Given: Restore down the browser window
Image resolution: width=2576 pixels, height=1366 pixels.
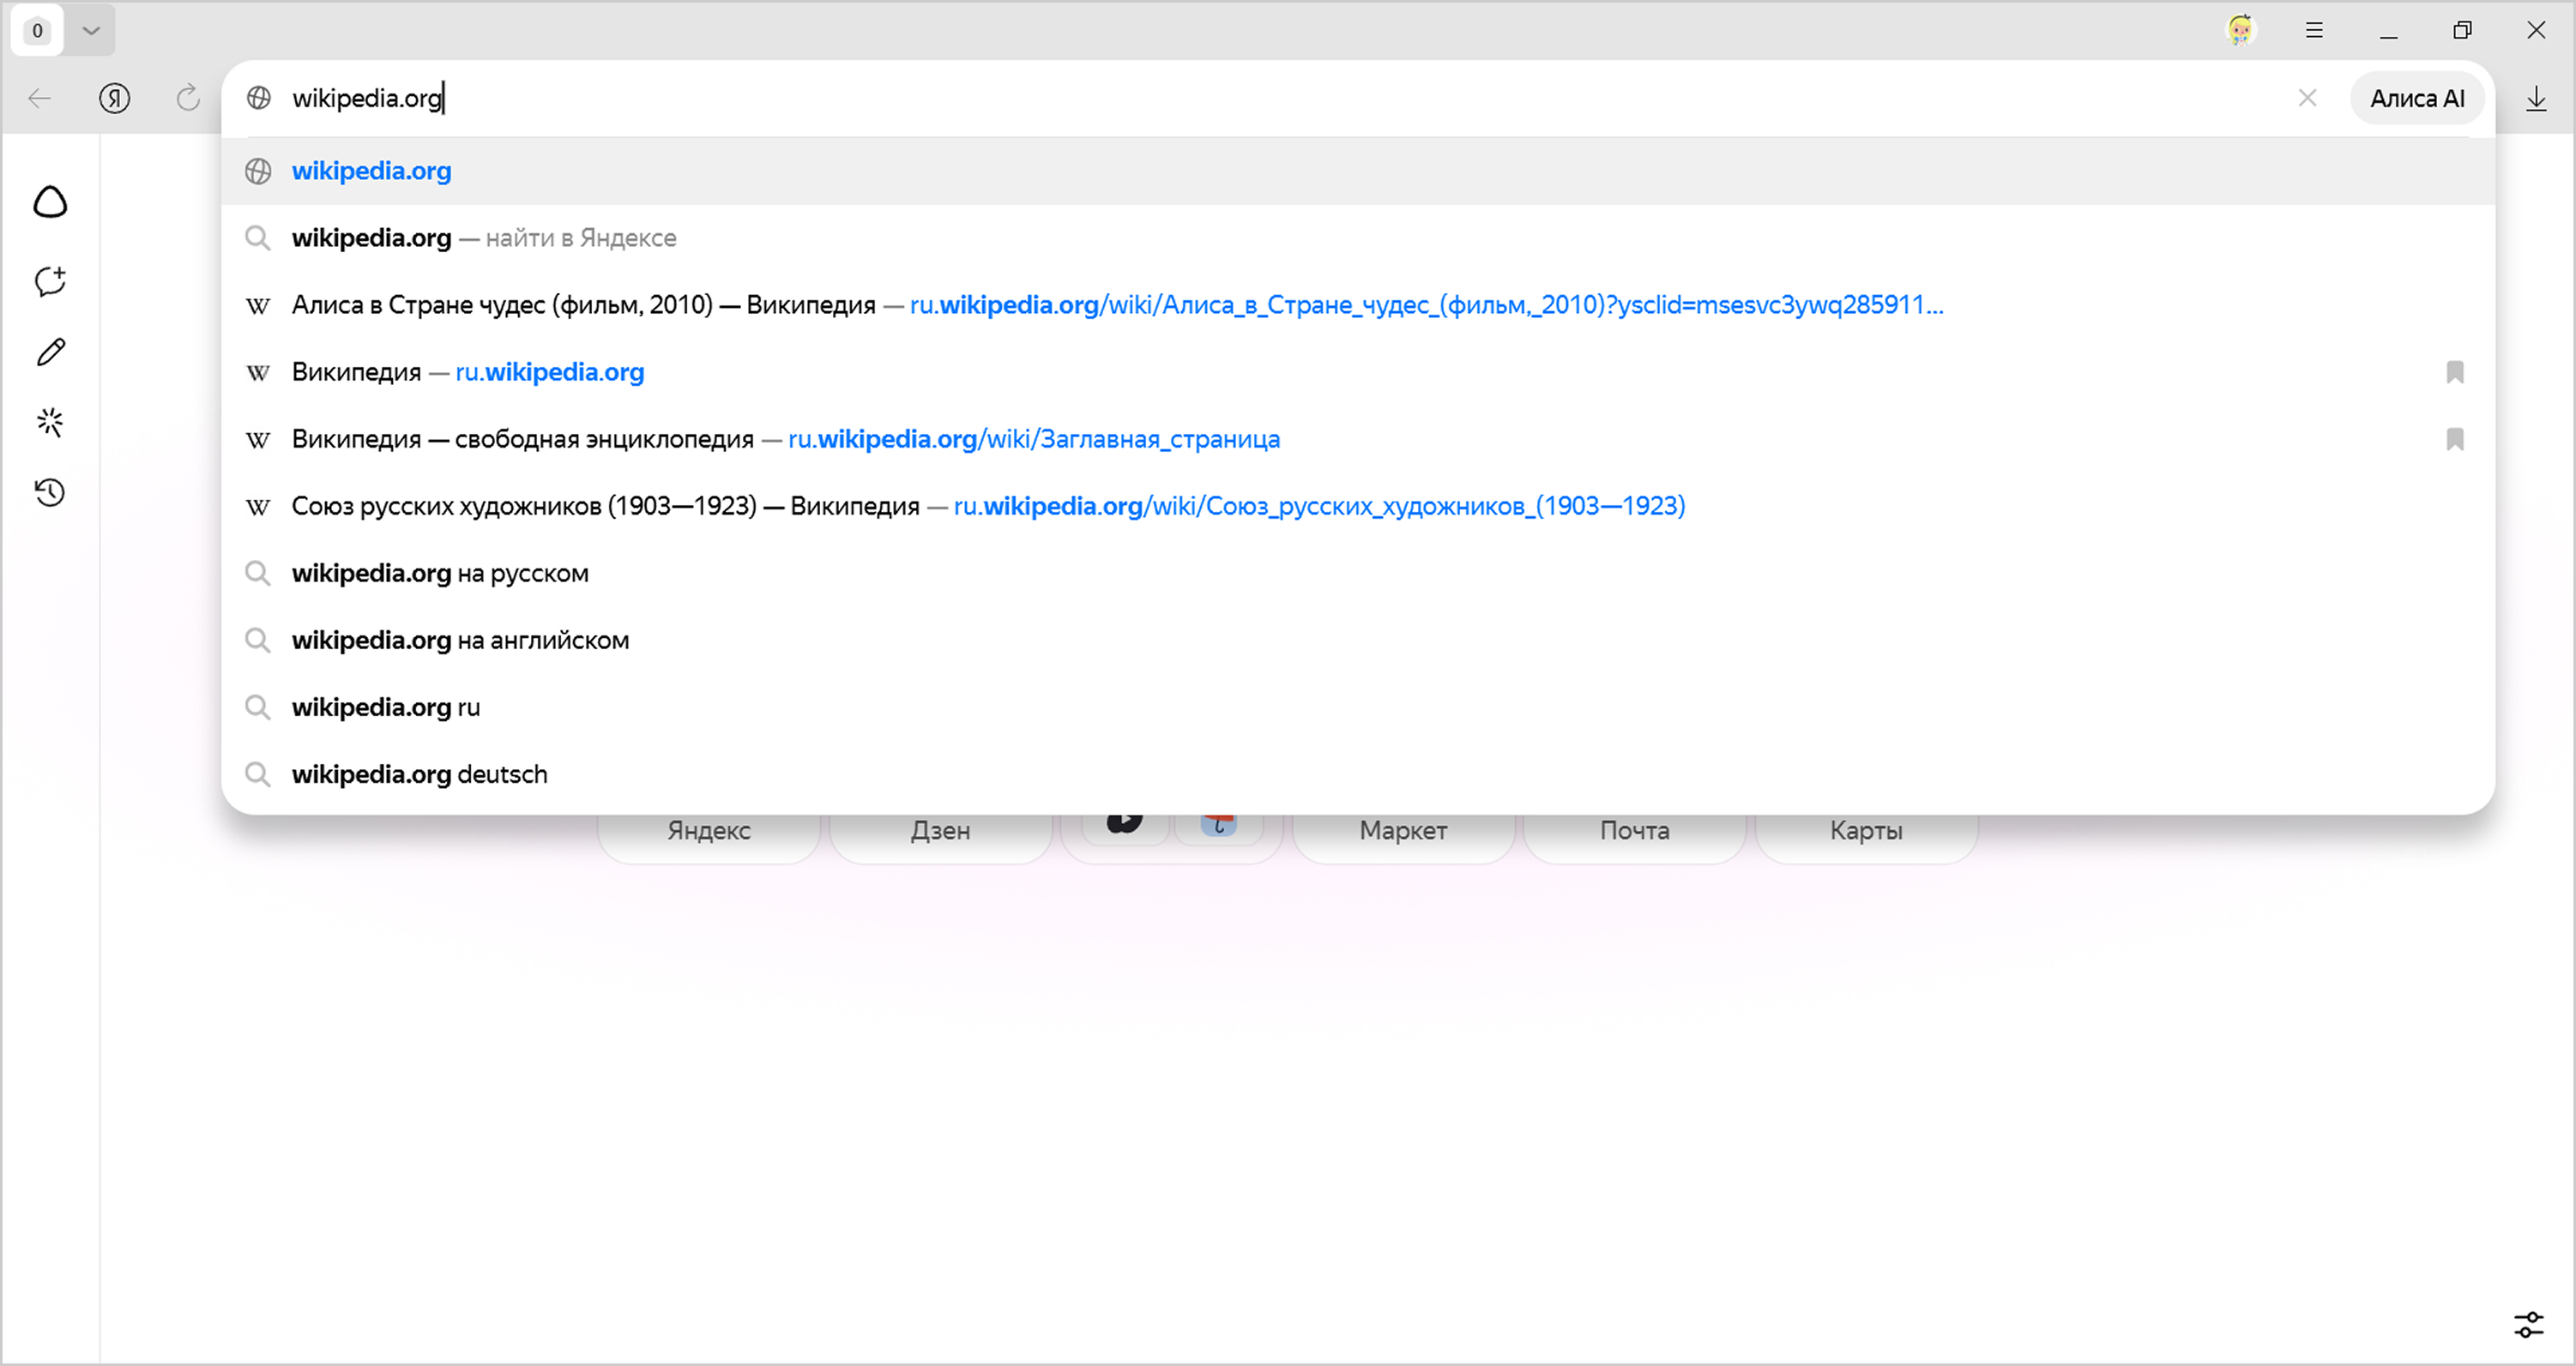Looking at the screenshot, I should pyautogui.click(x=2462, y=30).
